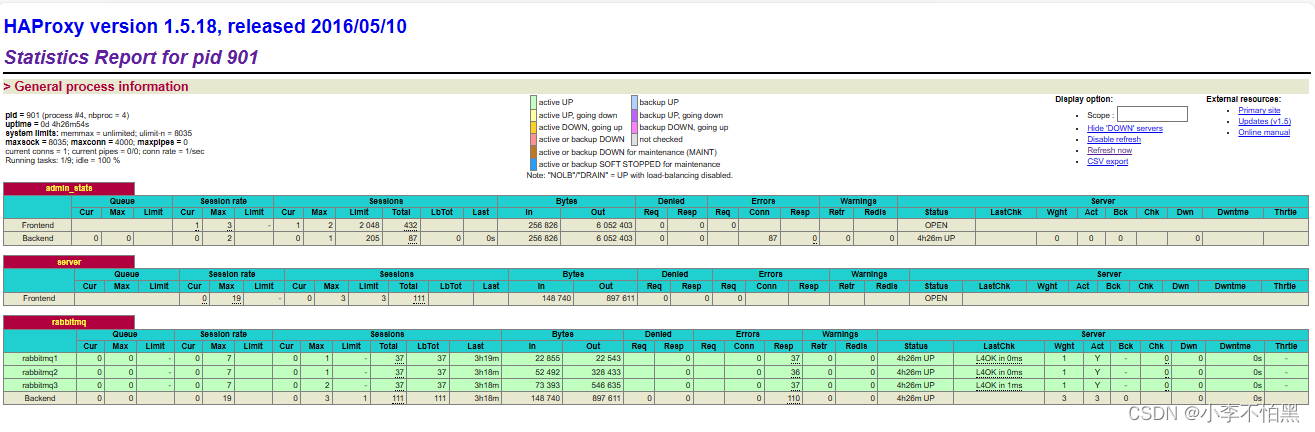The image size is (1315, 432).
Task: Click the sessions limit value 2 048
Action: 367,225
